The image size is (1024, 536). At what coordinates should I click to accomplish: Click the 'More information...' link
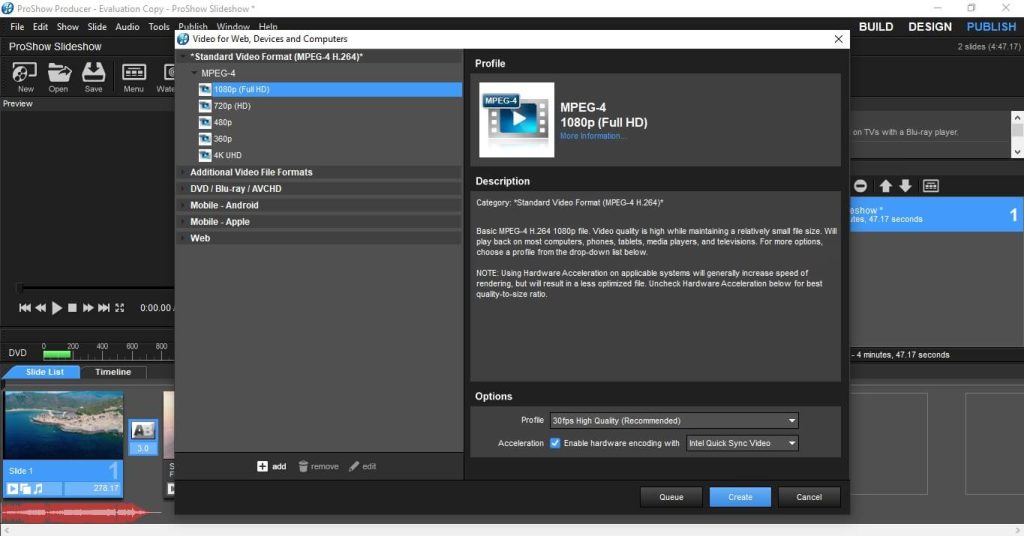590,136
